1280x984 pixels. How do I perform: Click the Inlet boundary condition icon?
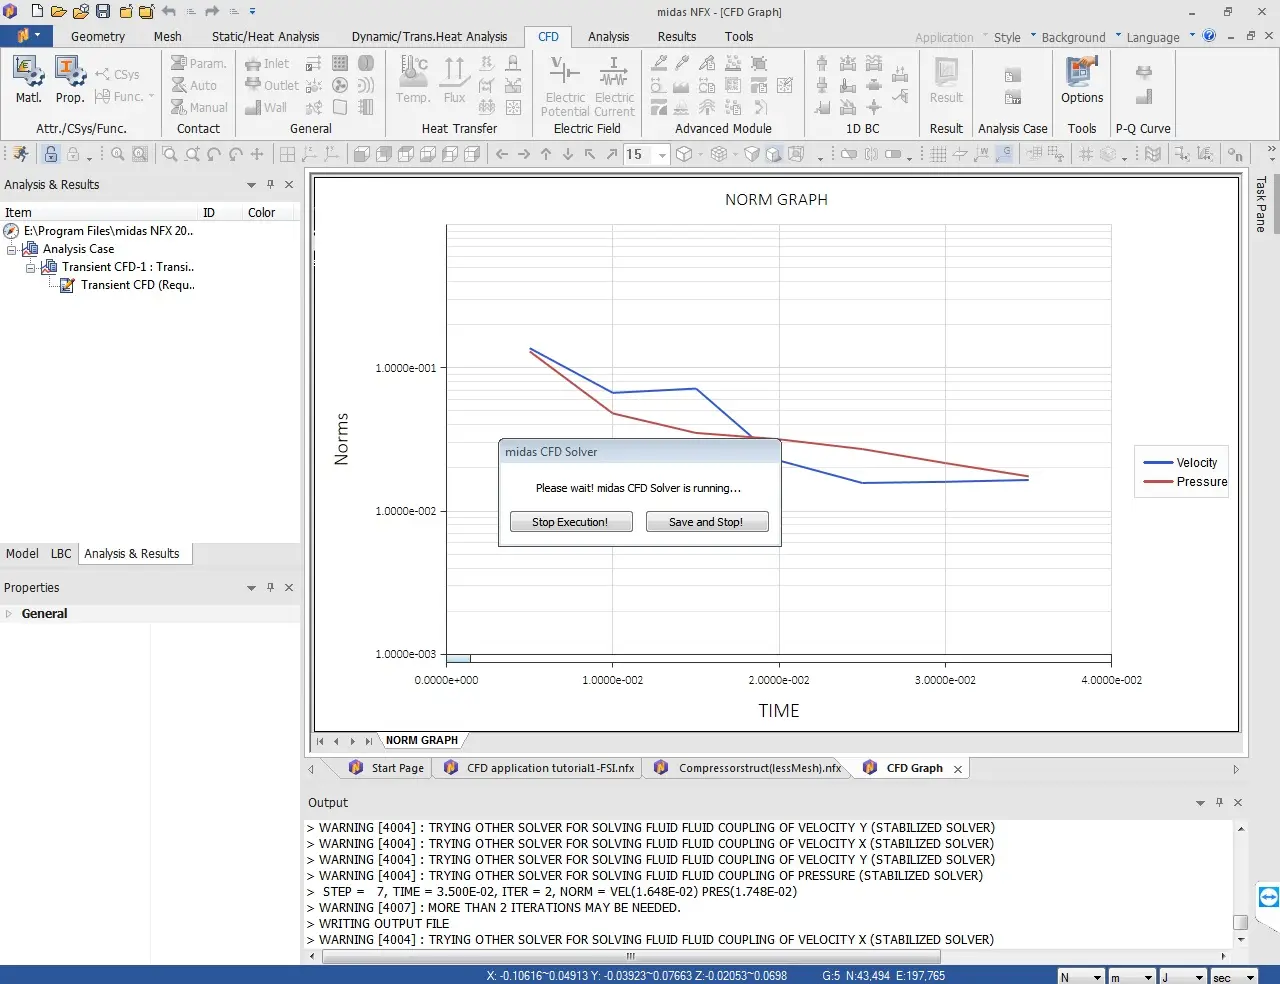pyautogui.click(x=267, y=63)
